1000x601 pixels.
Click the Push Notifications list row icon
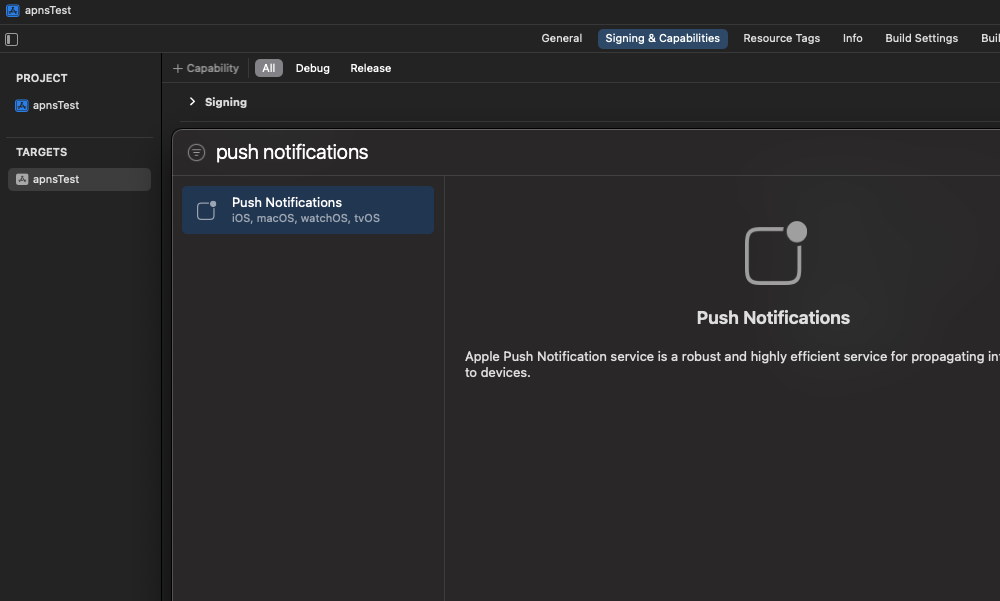(x=206, y=210)
